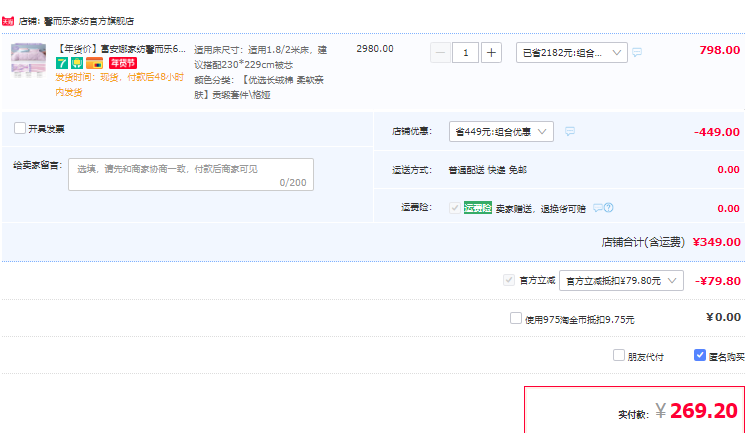The image size is (751, 433).
Task: Check the 朋友代付 checkbox
Action: pos(619,355)
